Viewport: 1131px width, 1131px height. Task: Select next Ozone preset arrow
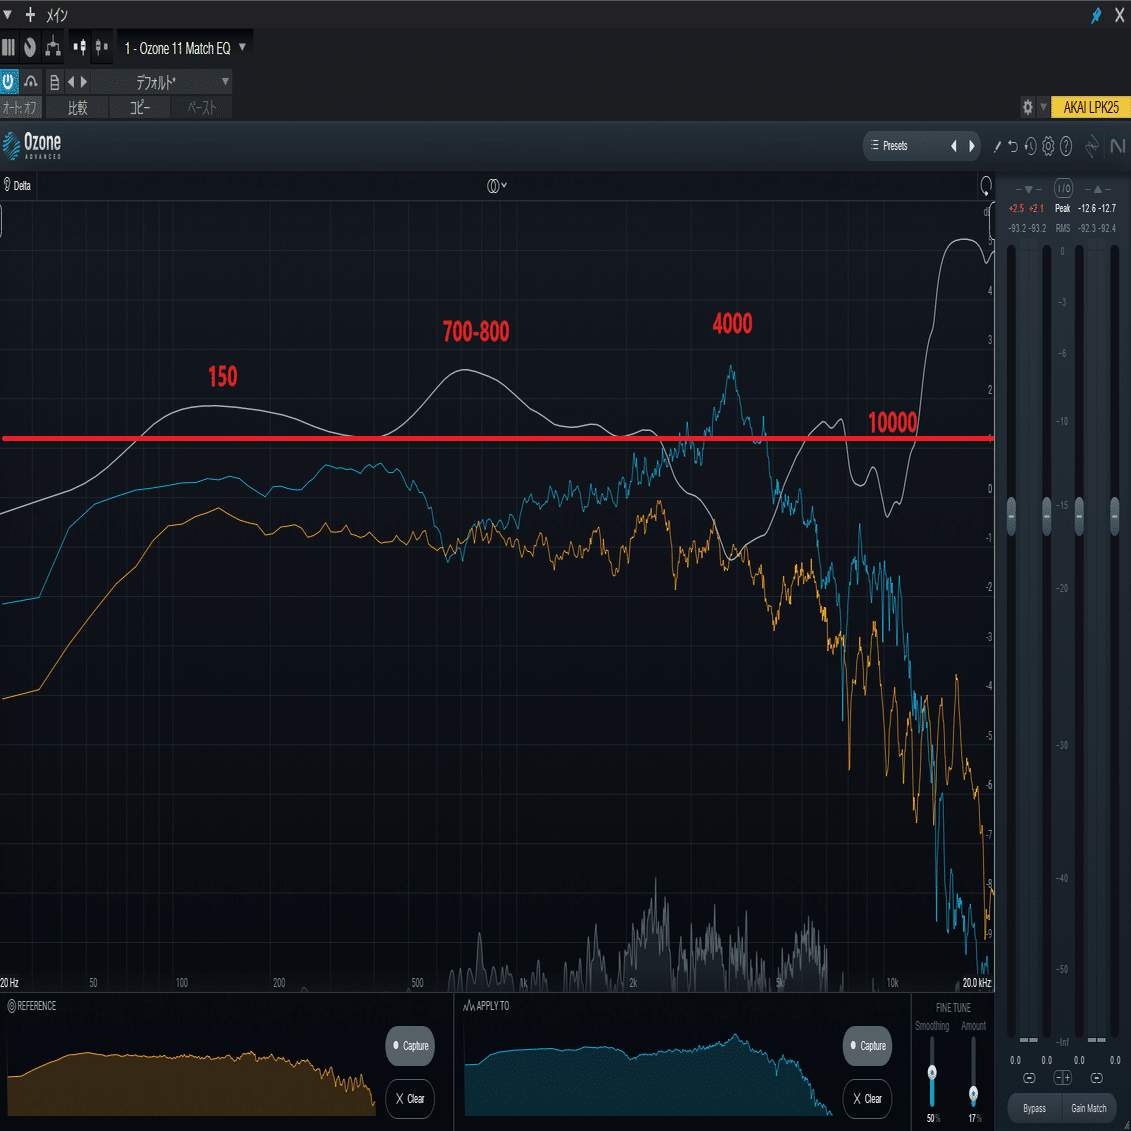coord(972,146)
